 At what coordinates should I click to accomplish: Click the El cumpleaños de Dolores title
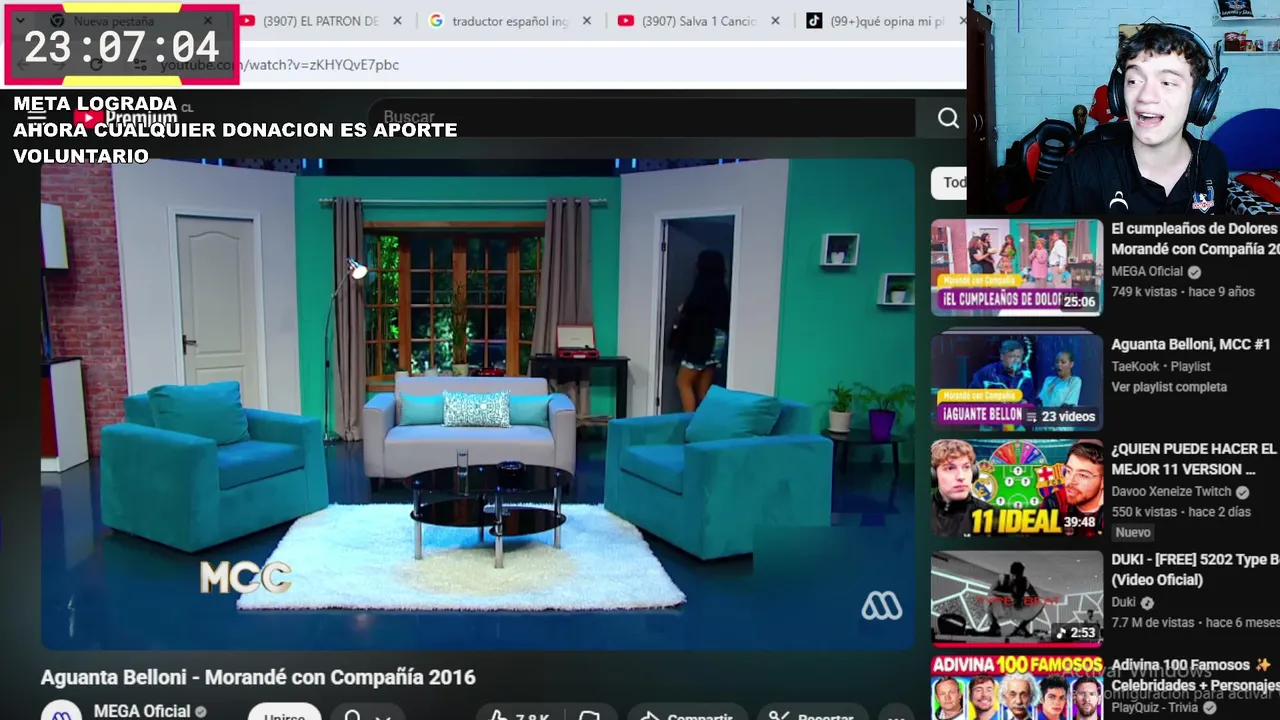tap(1195, 238)
